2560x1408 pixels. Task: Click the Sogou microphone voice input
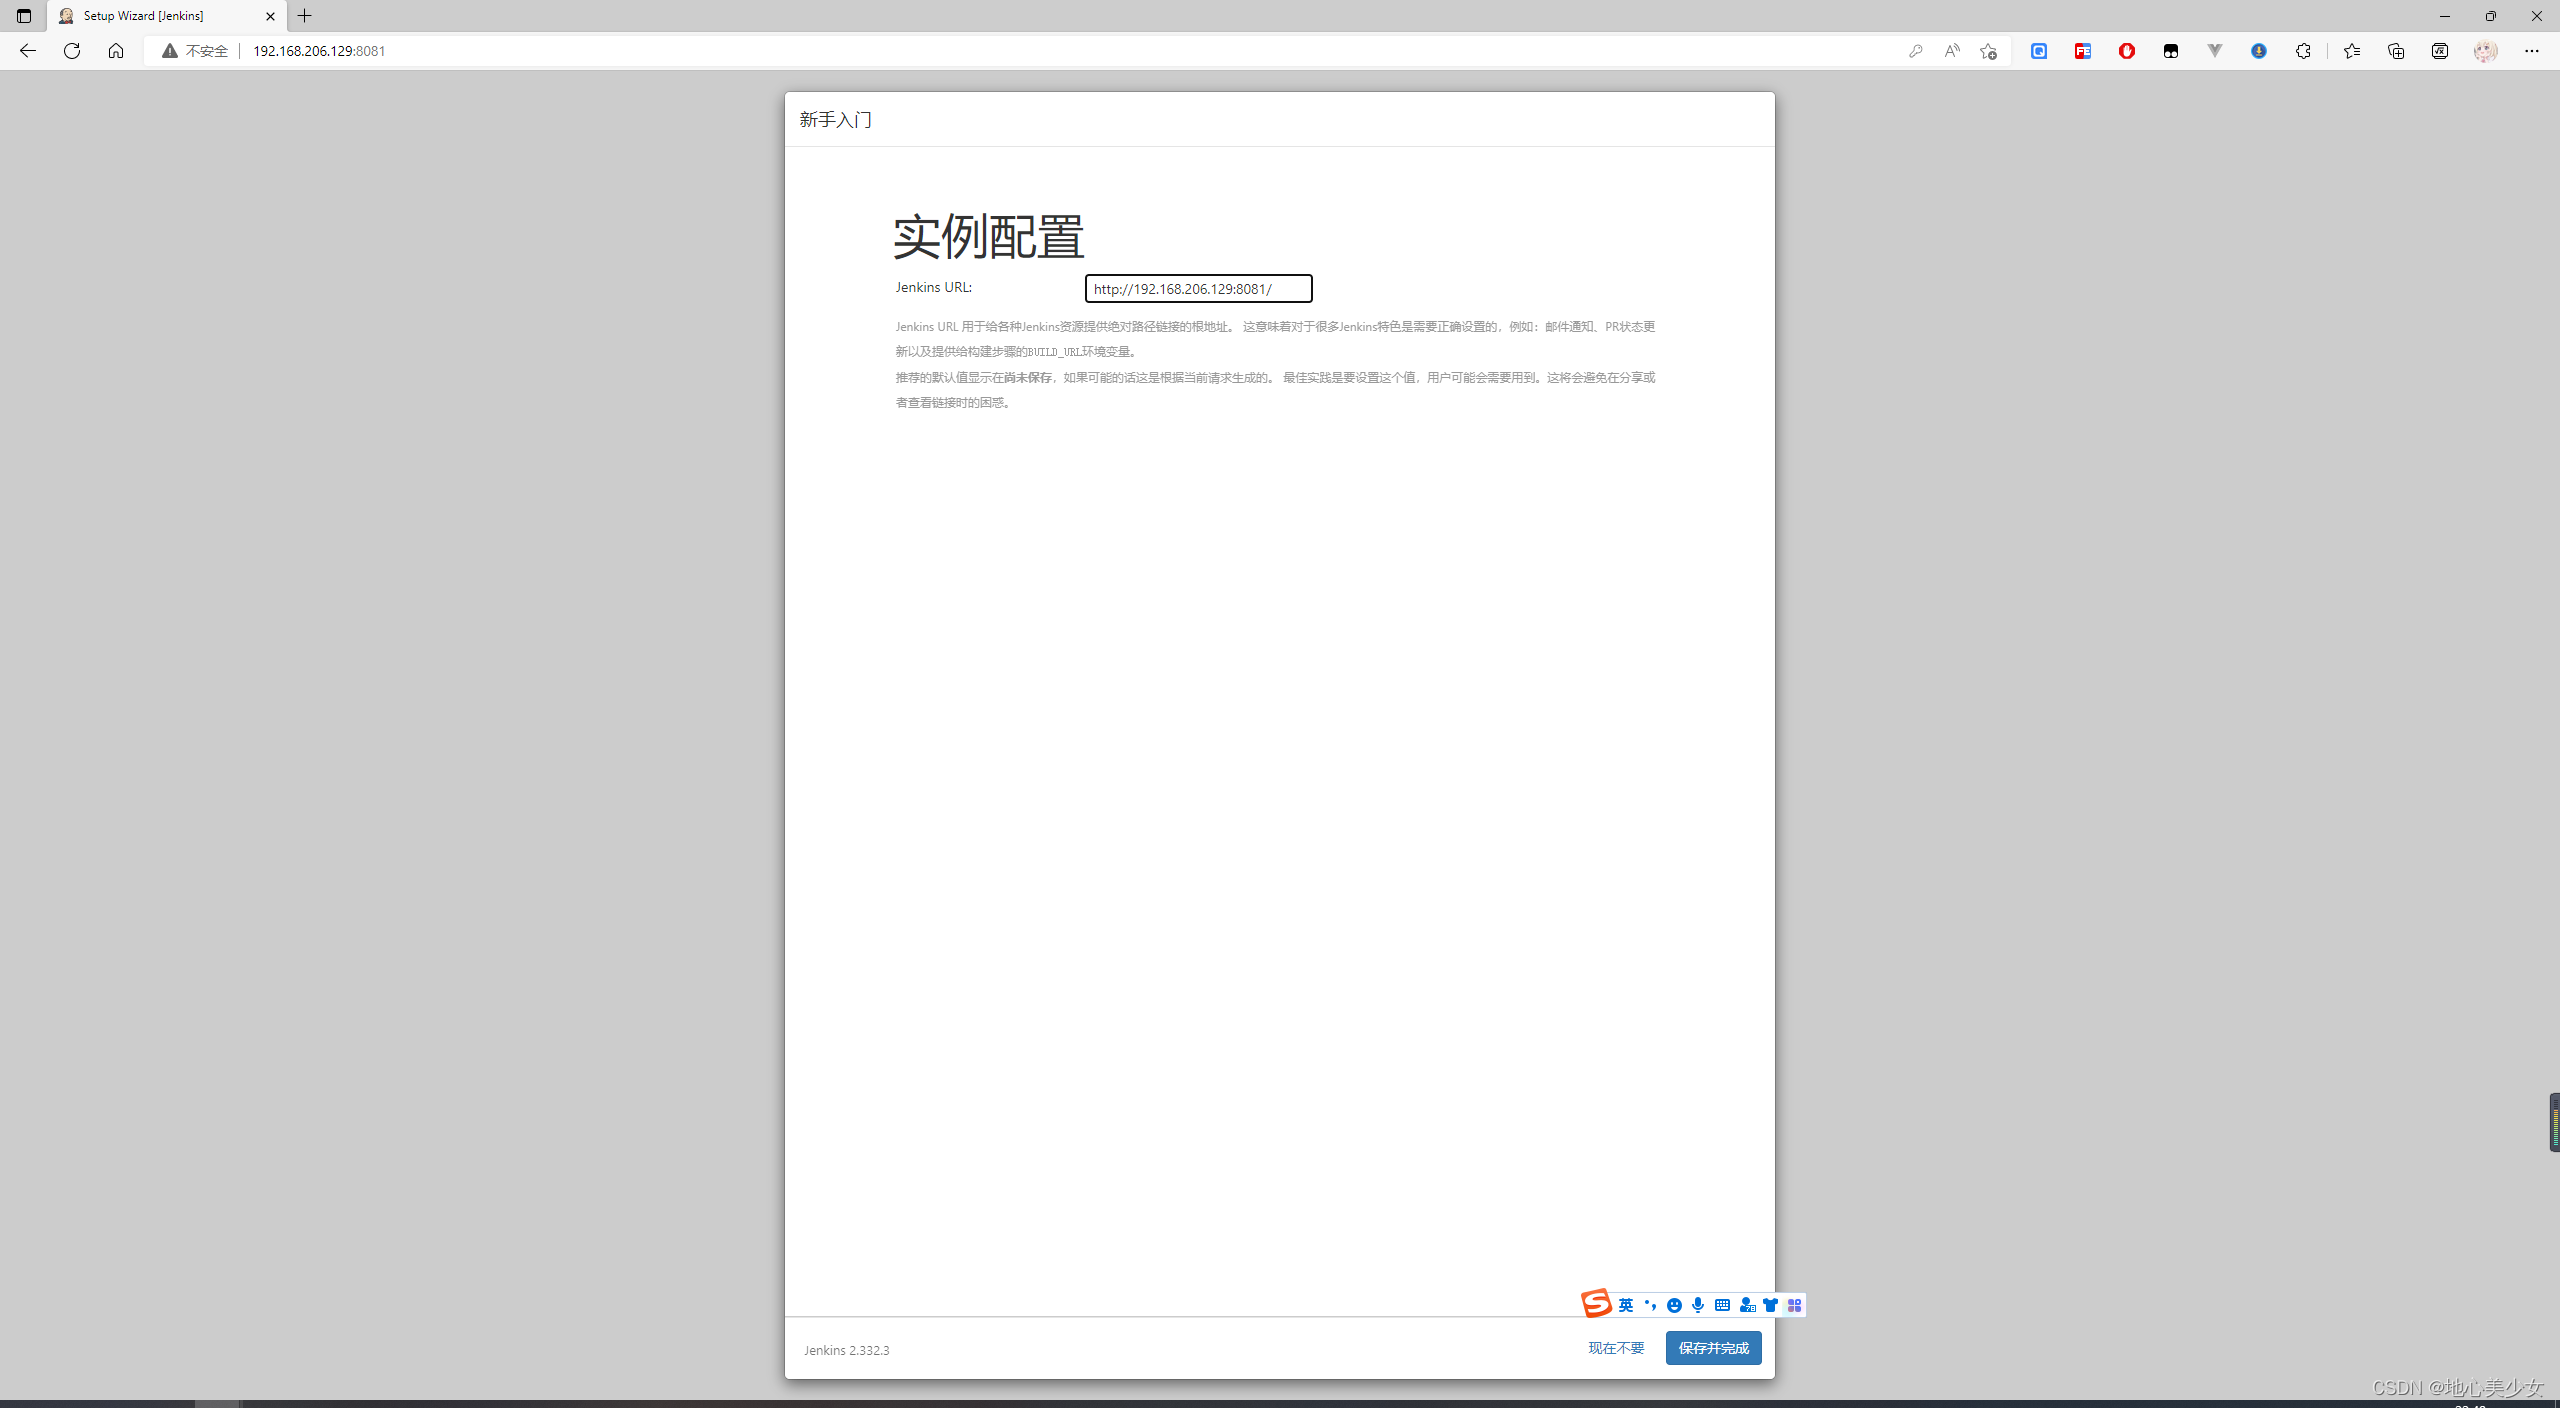point(1698,1305)
